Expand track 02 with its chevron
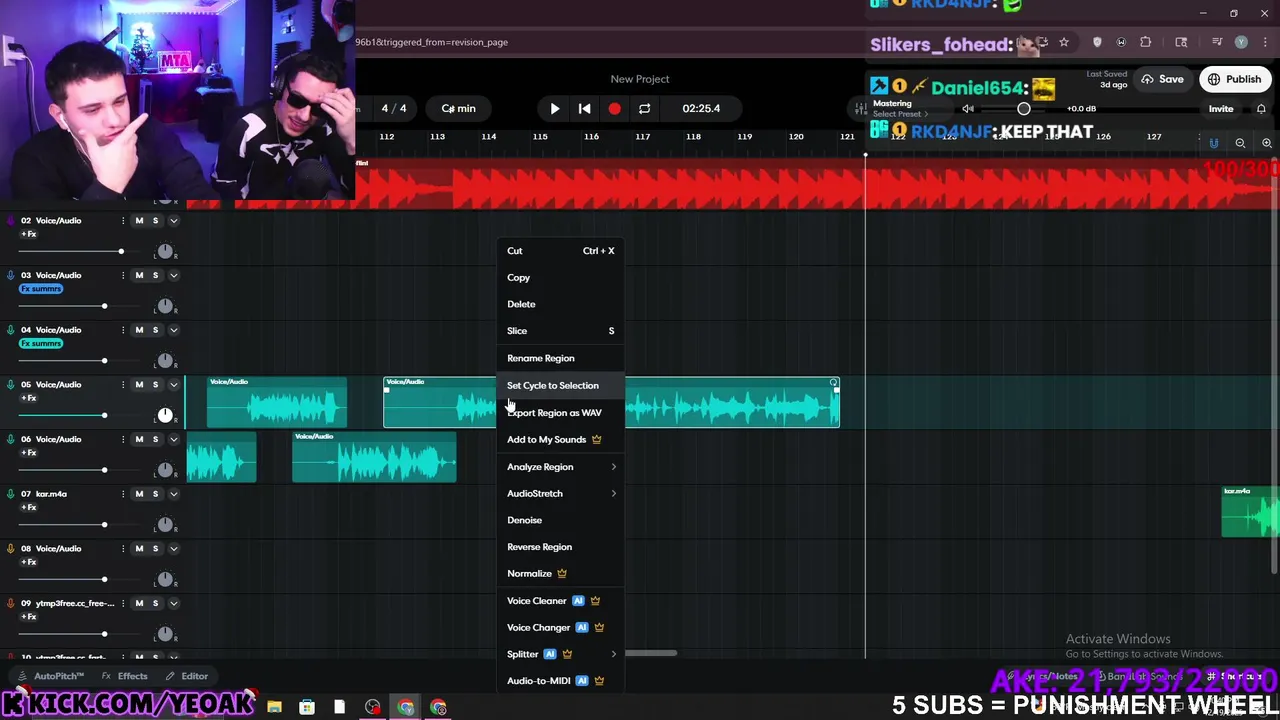 point(173,220)
